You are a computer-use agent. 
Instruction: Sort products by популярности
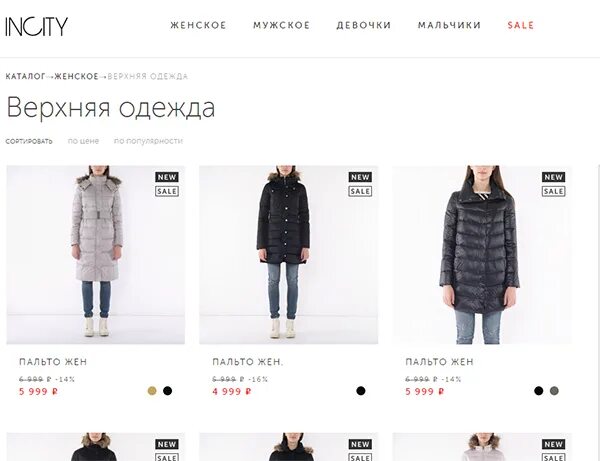148,141
